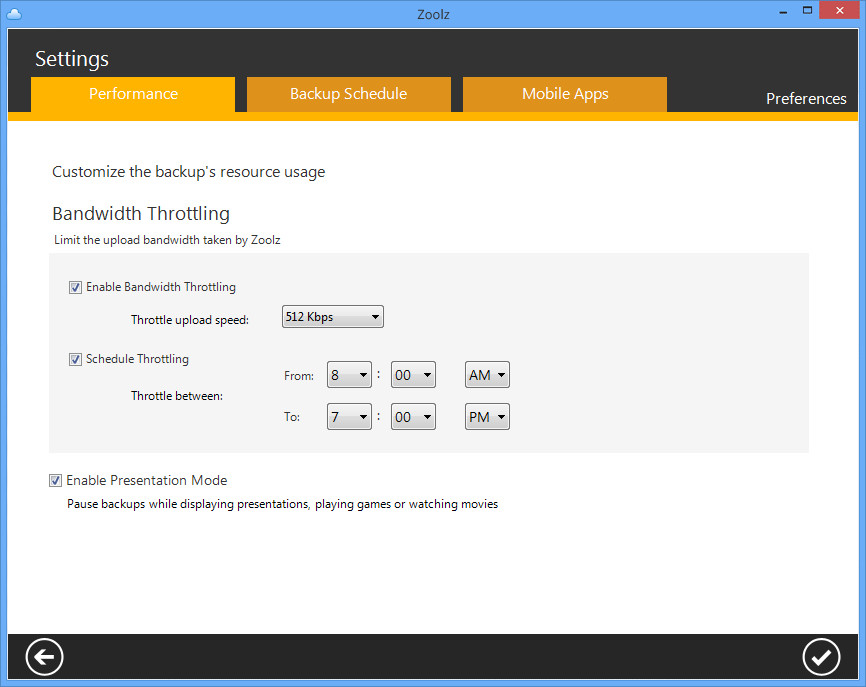This screenshot has width=866, height=687.
Task: Close the Zoolz window
Action: pos(839,10)
